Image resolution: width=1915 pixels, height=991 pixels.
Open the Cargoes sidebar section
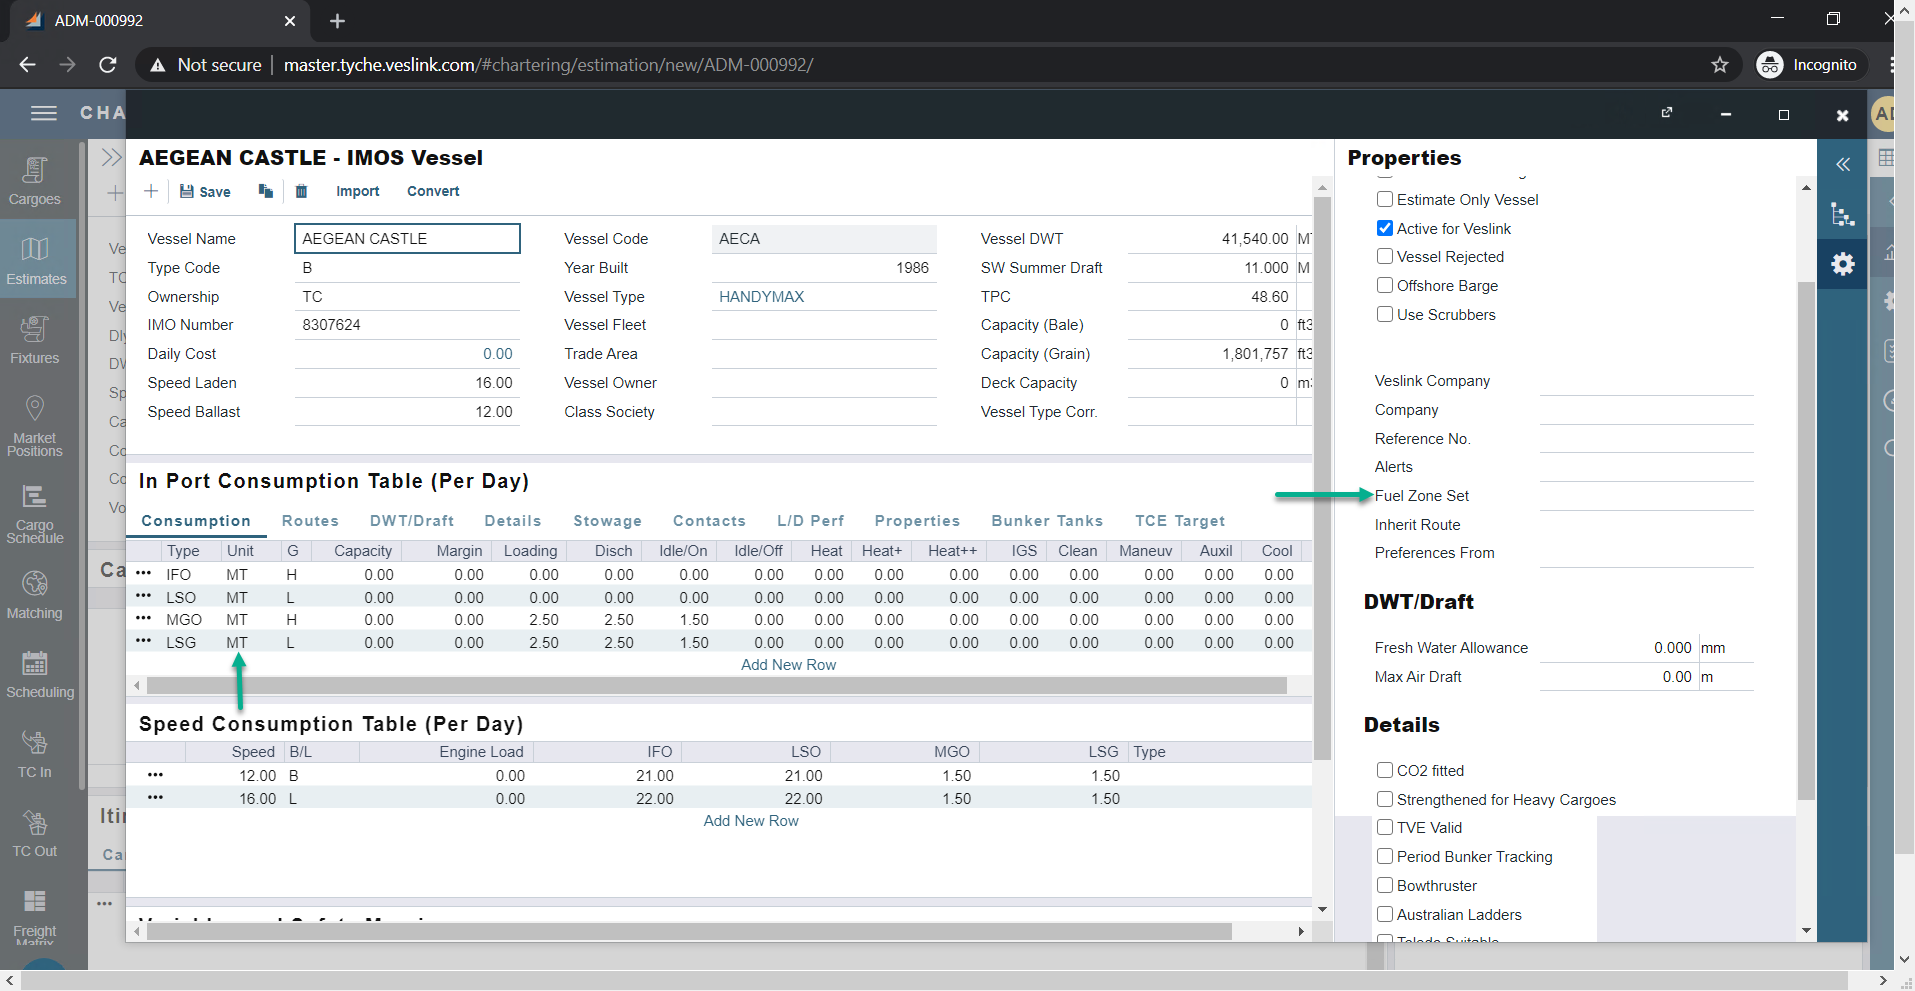click(35, 181)
